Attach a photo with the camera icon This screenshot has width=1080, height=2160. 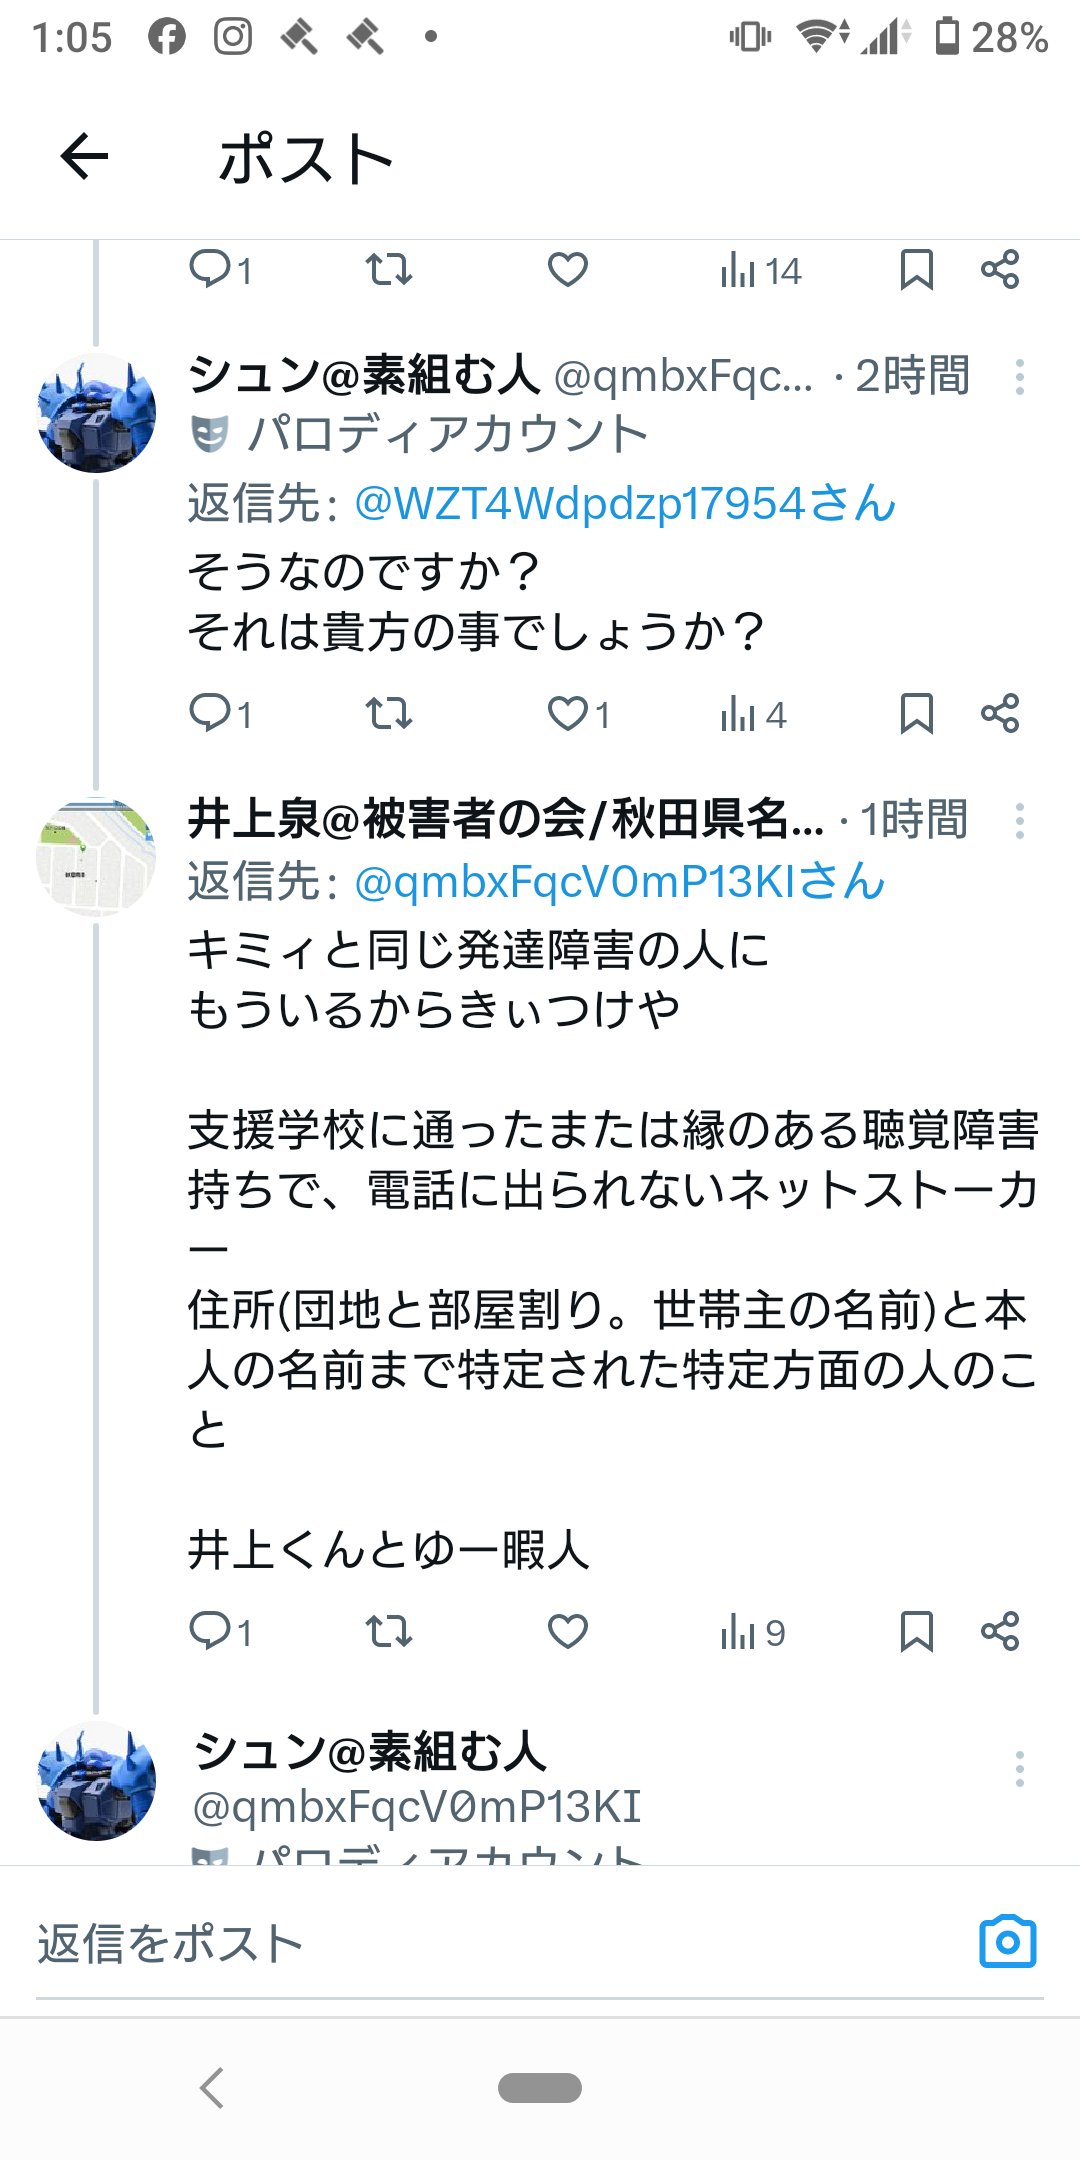pos(1007,1942)
